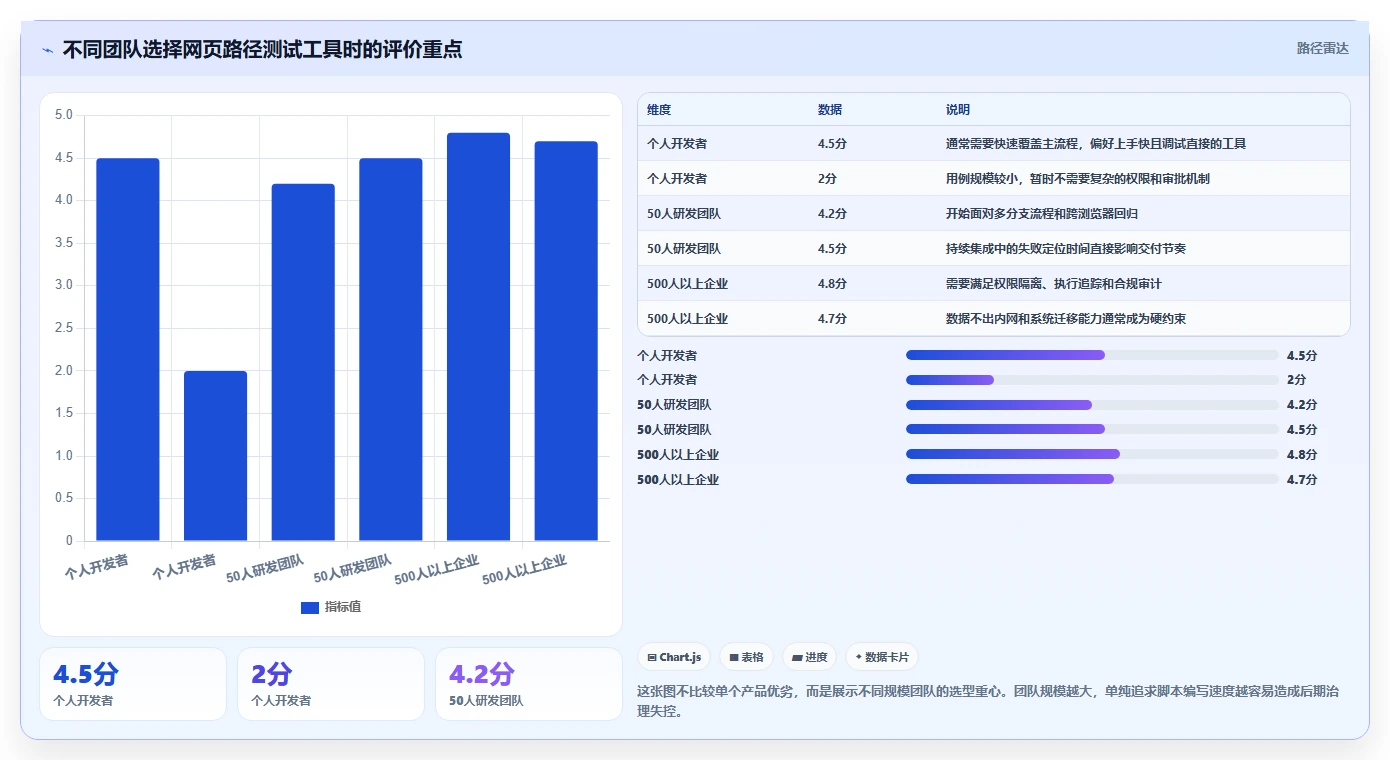The image size is (1390, 760).
Task: Click the 维度 table column header
Action: [x=659, y=110]
